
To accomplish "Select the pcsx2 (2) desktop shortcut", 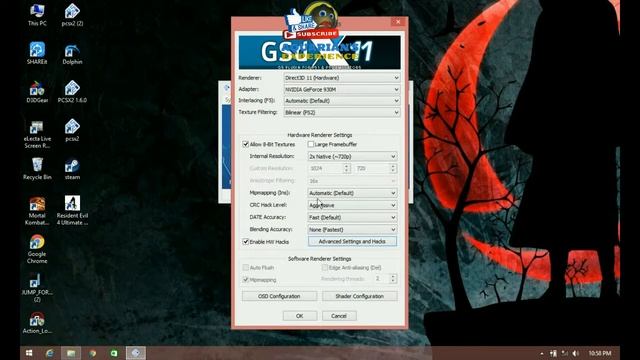I will click(72, 15).
